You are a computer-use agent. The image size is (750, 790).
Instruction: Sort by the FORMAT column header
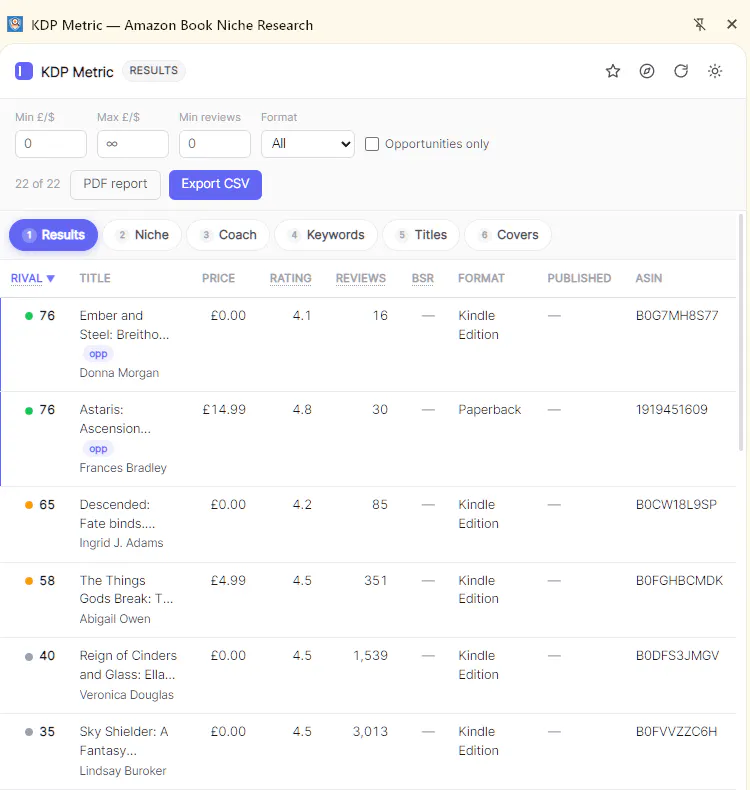(x=481, y=278)
